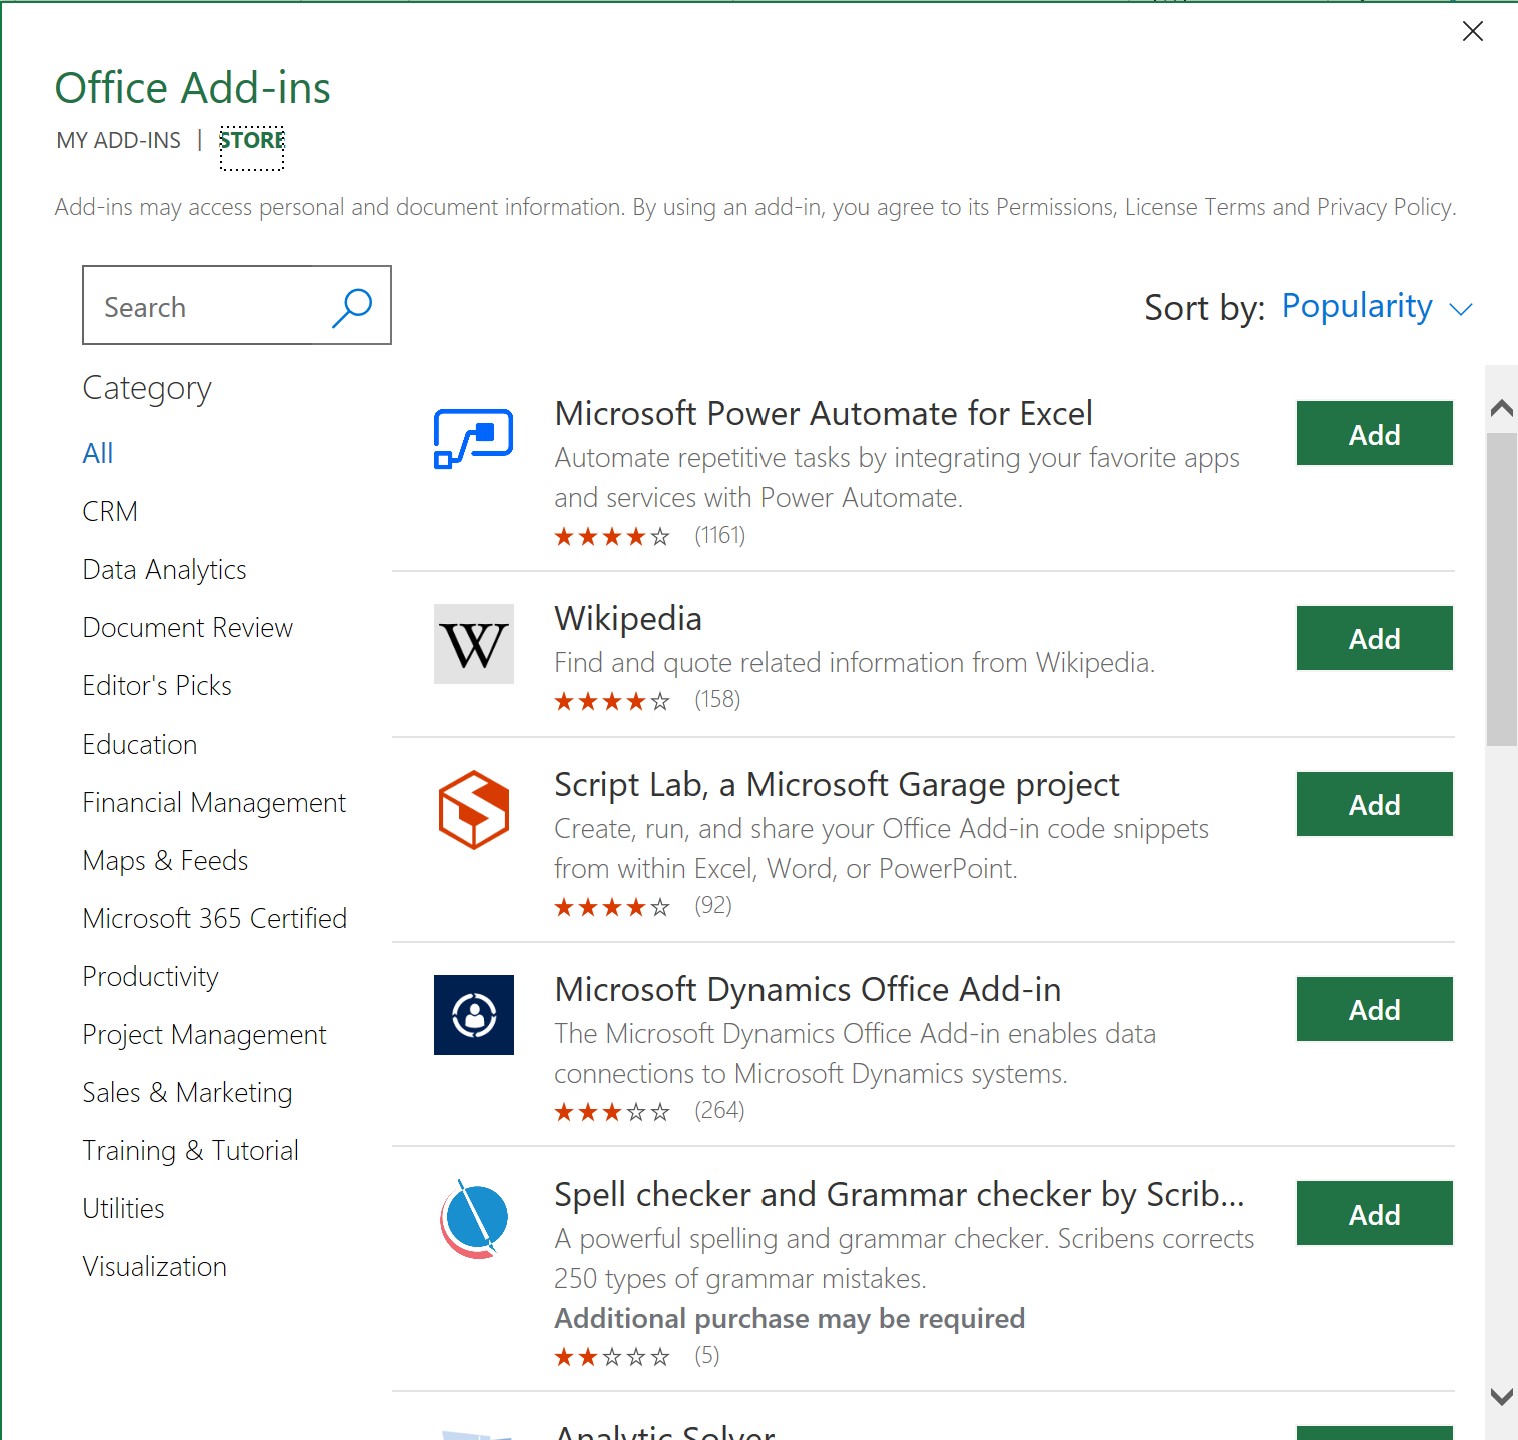Open the Sort by Popularity dropdown

(1377, 306)
